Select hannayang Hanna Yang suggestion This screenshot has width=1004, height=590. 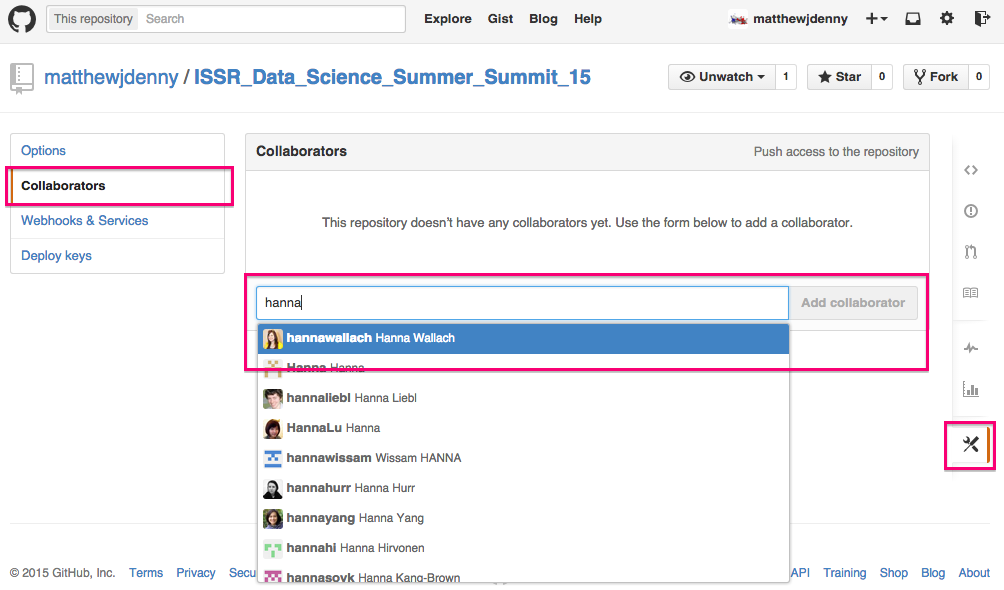[x=523, y=519]
